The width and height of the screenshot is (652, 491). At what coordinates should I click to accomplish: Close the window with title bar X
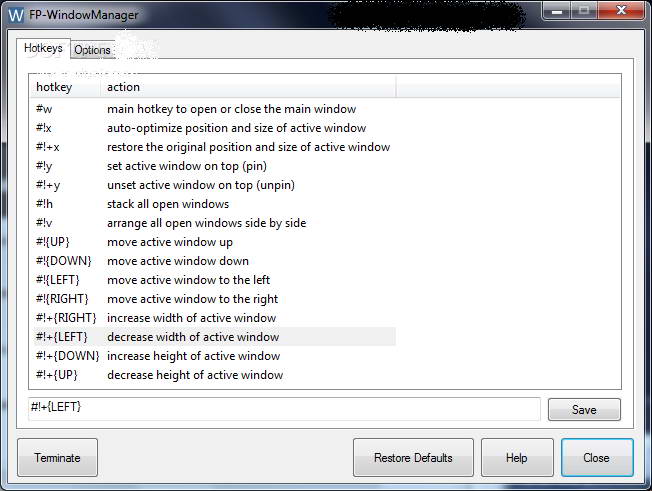(621, 10)
